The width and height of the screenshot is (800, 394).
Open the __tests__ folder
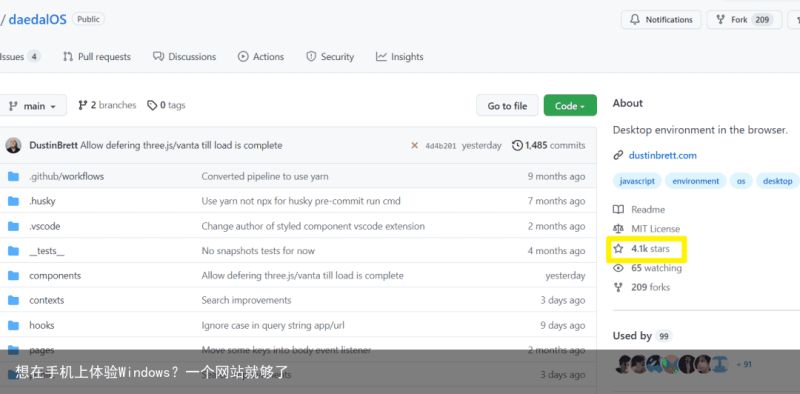tap(46, 251)
